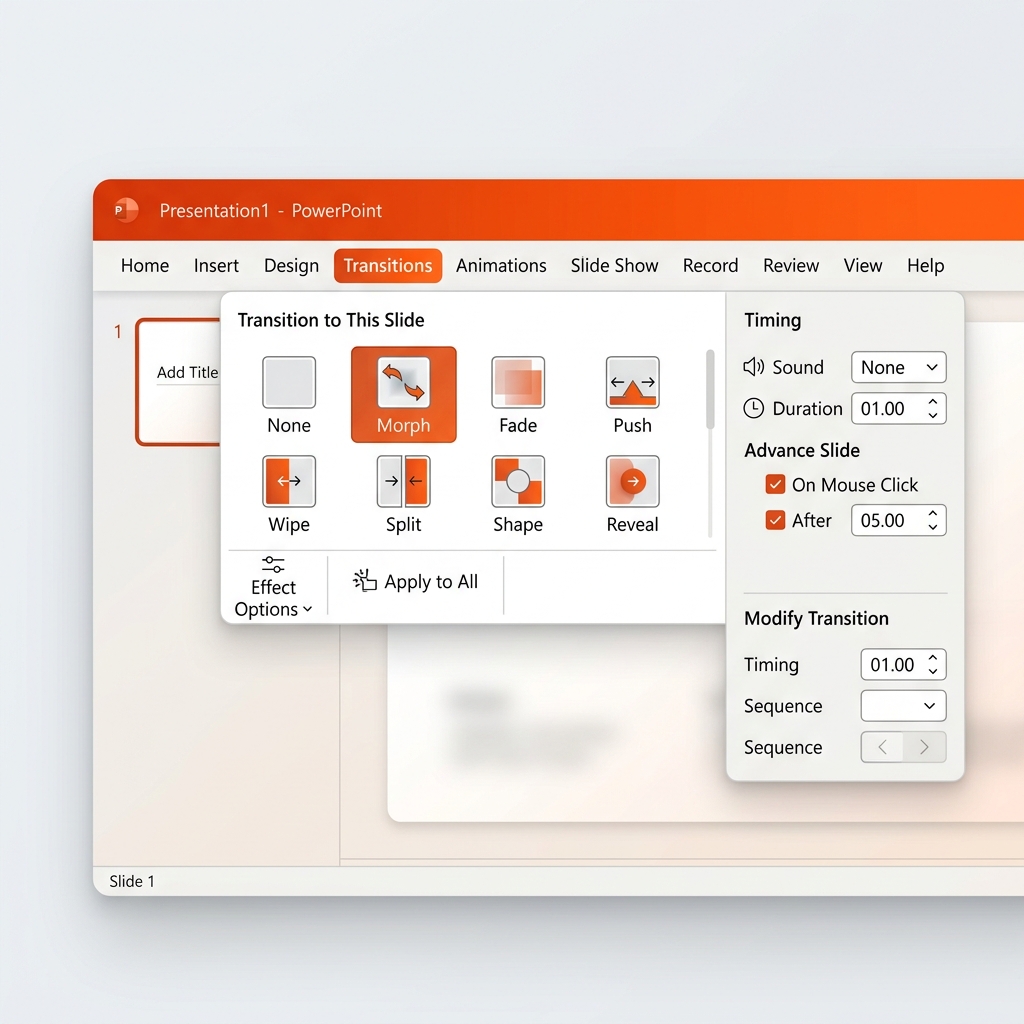The width and height of the screenshot is (1024, 1024).
Task: Select the Wipe transition
Action: pyautogui.click(x=289, y=494)
